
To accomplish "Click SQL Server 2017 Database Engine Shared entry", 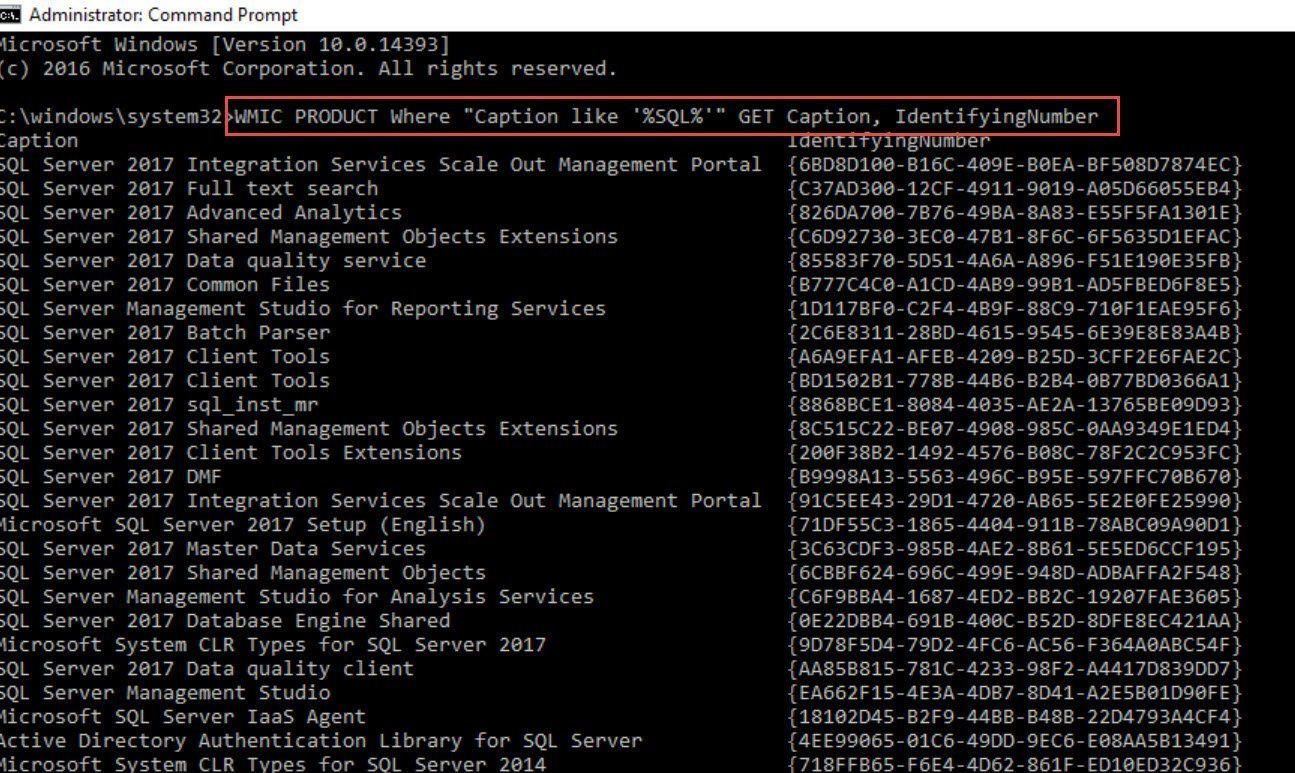I will pos(225,621).
